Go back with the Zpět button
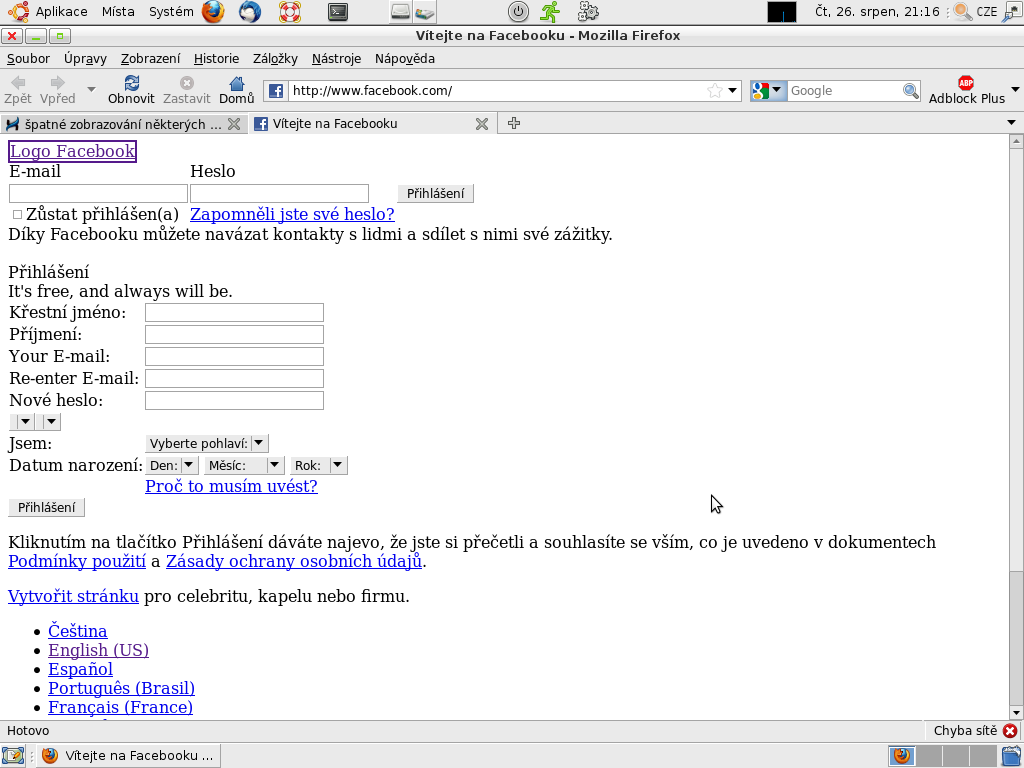Image resolution: width=1024 pixels, height=768 pixels. [18, 90]
